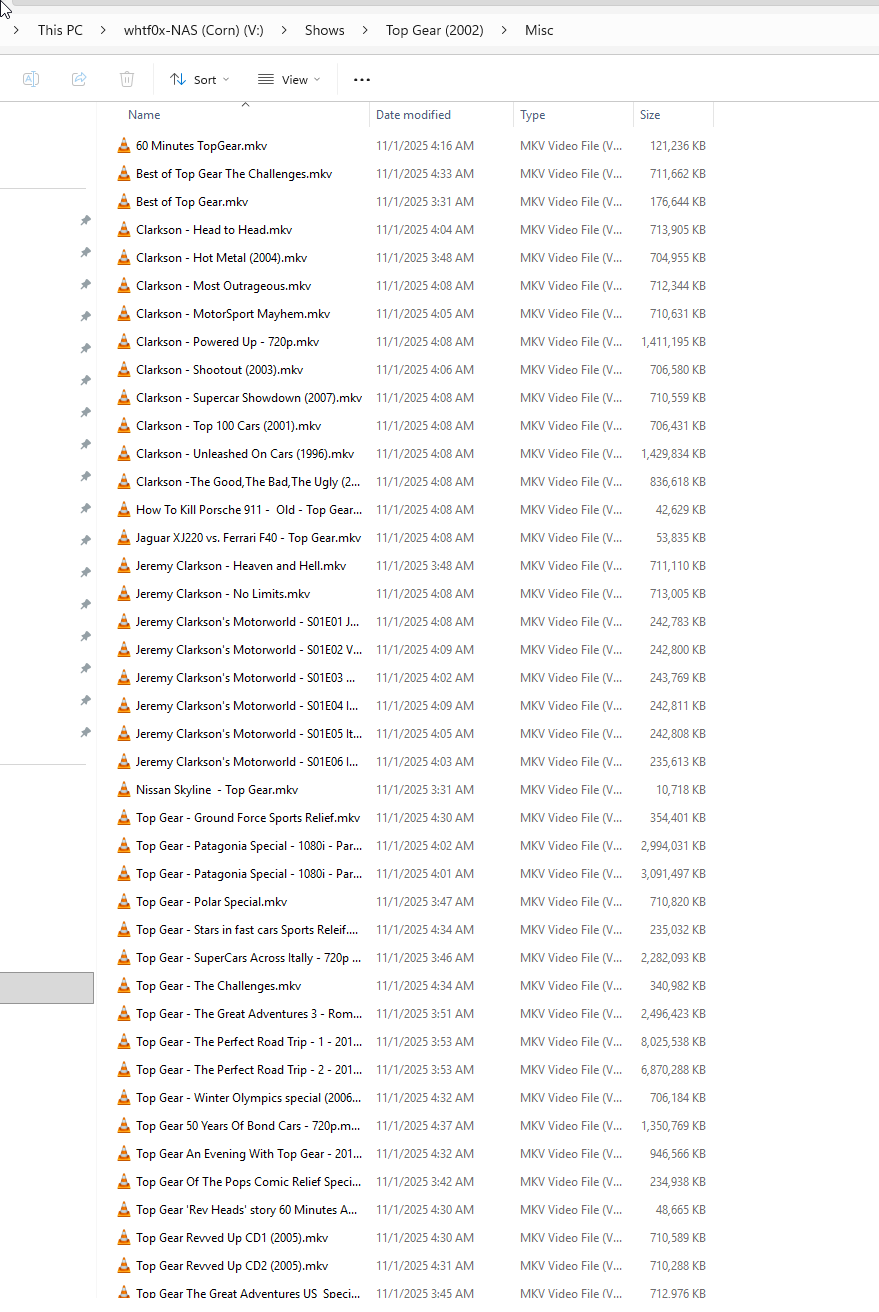Viewport: 879px width, 1312px height.
Task: Click the Rename icon in the toolbar
Action: pos(31,79)
